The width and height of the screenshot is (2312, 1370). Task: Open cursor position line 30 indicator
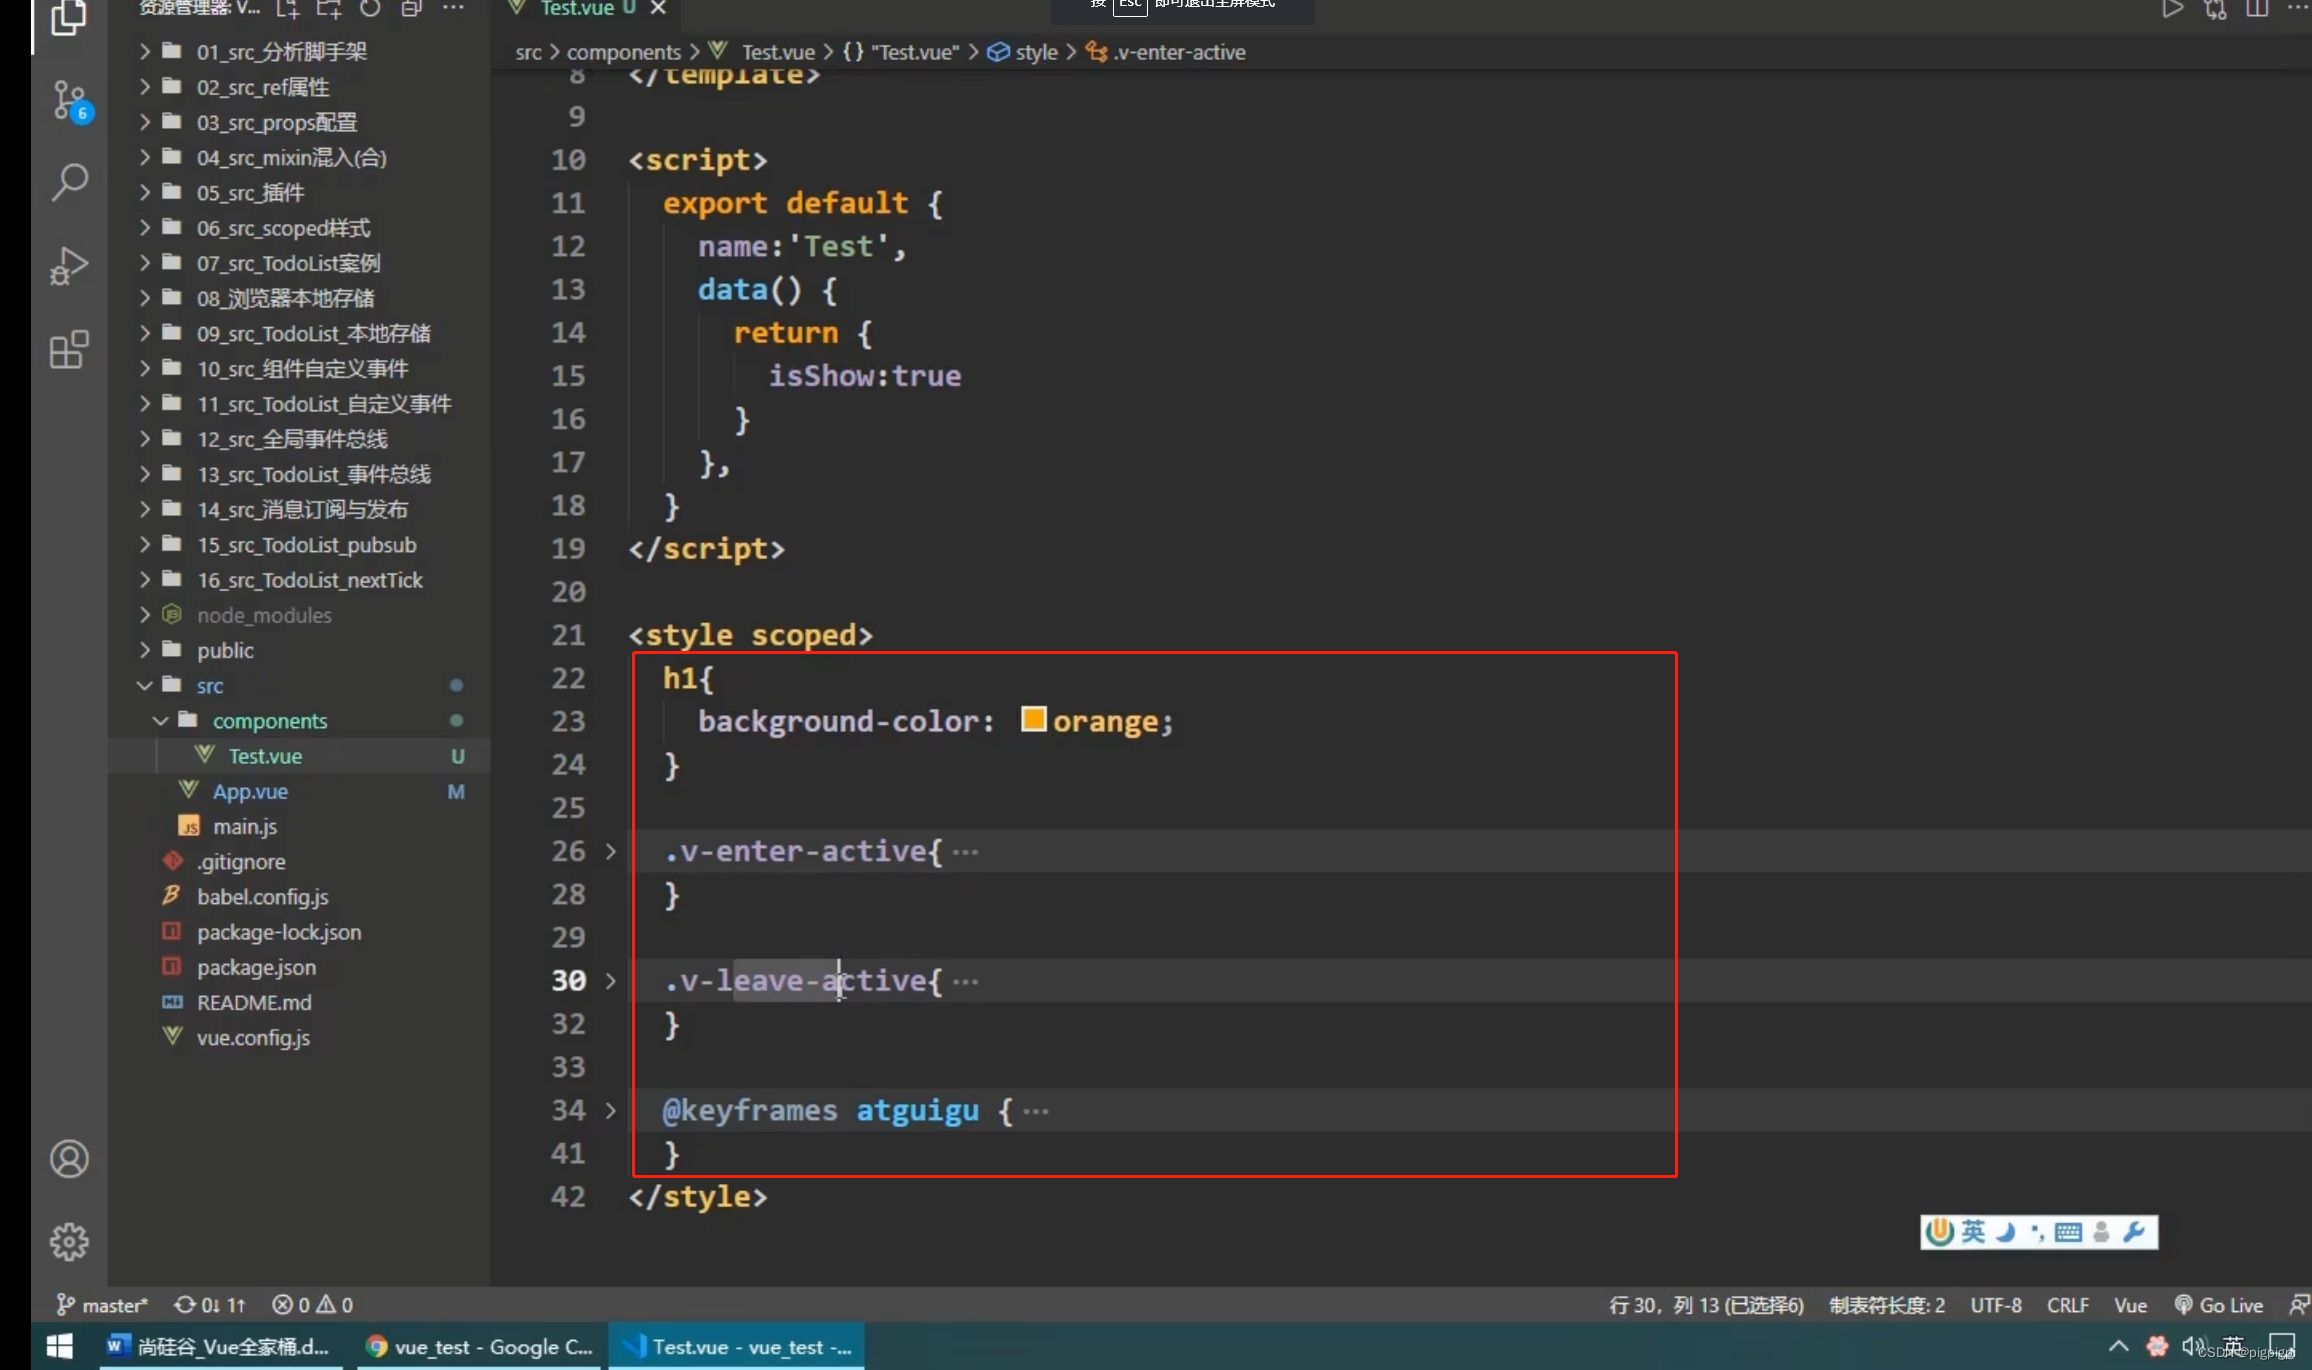click(x=1706, y=1305)
